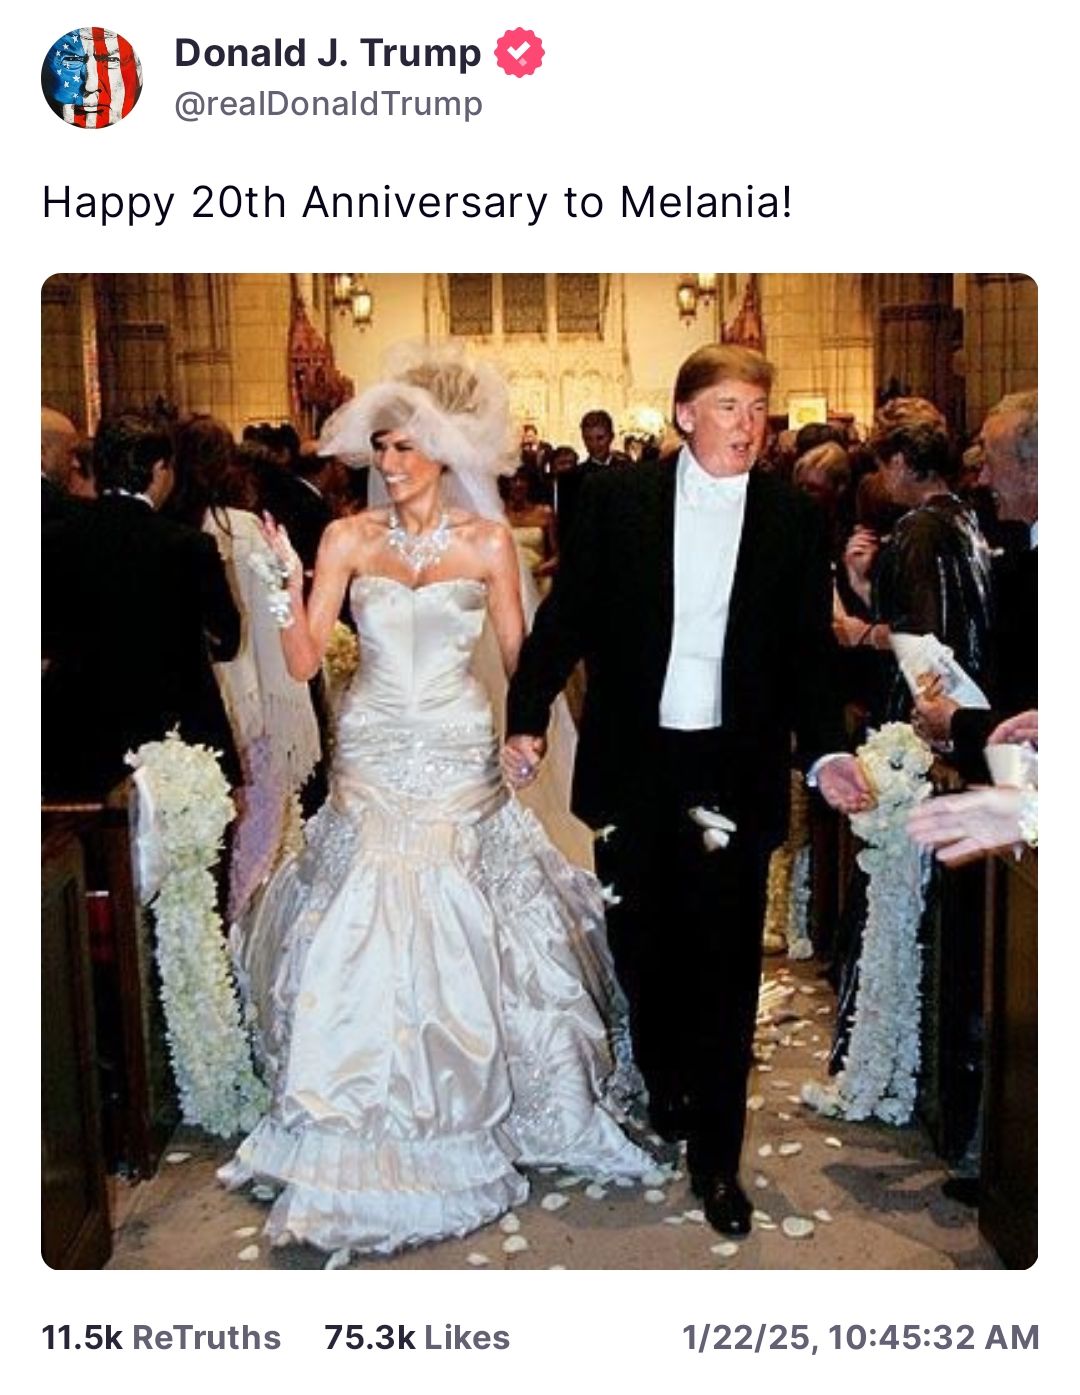Click the red verified checkmark badge

point(520,53)
